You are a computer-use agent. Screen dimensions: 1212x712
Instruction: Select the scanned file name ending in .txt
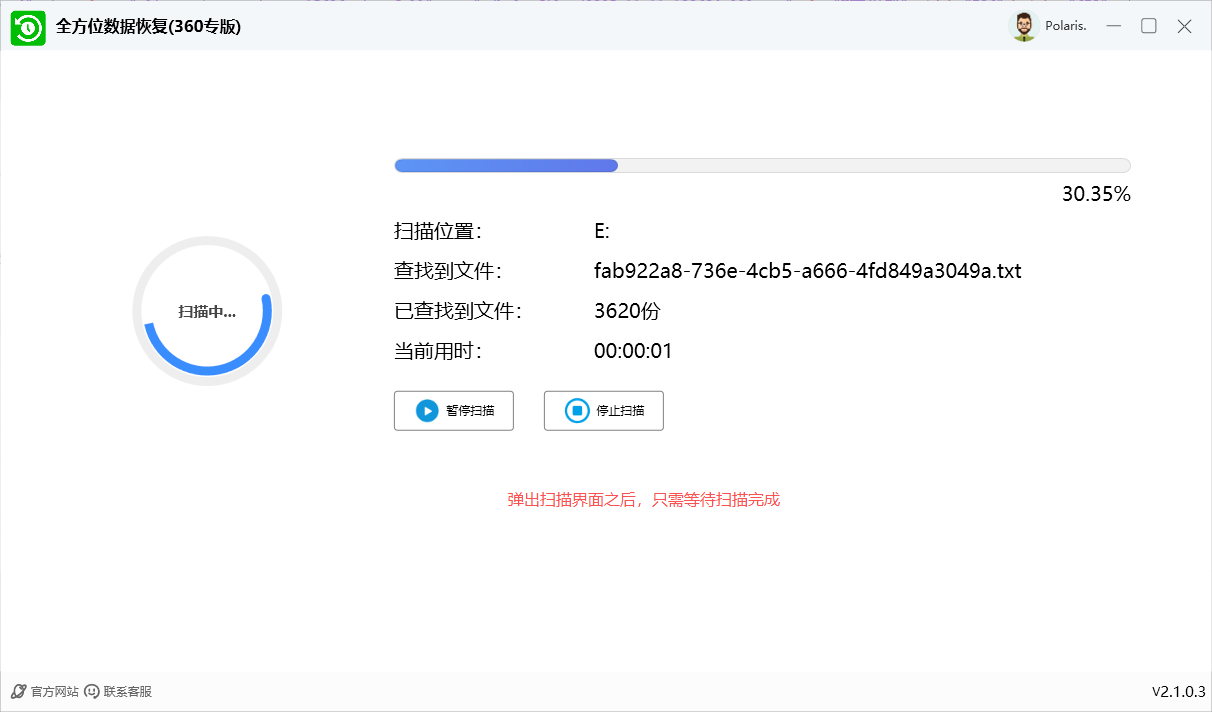click(x=807, y=271)
